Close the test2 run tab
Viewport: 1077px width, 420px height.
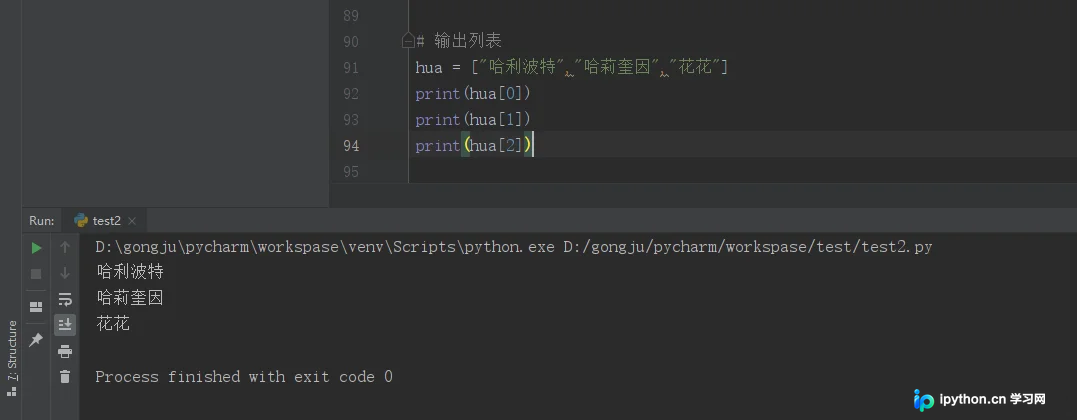pos(132,221)
